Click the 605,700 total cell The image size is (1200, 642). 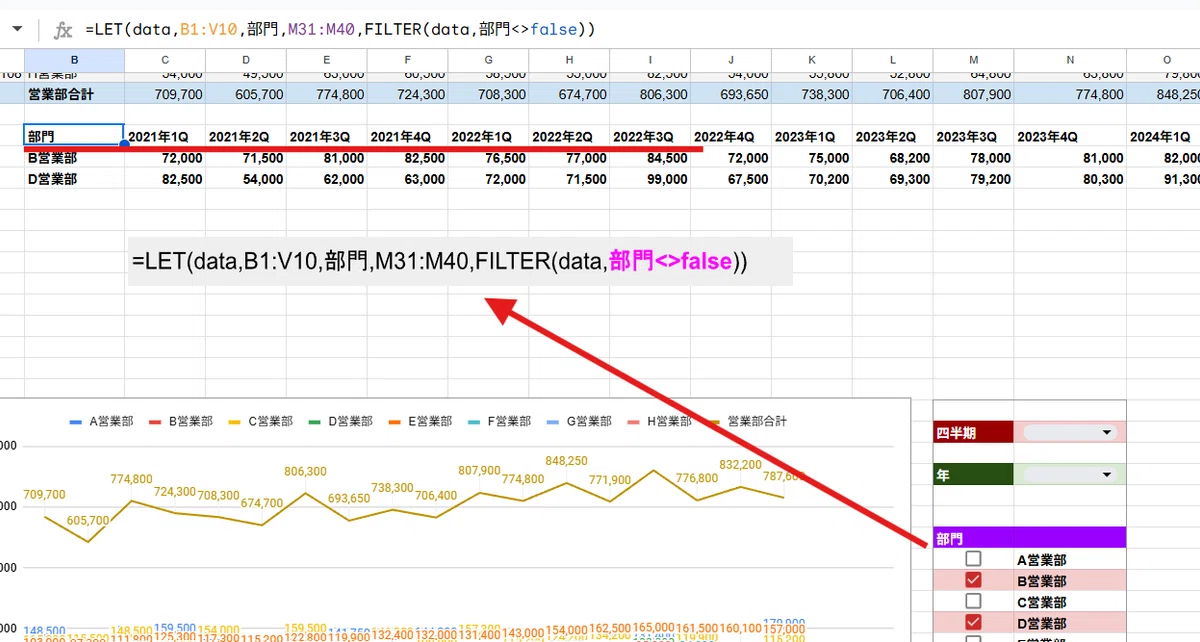tap(246, 94)
